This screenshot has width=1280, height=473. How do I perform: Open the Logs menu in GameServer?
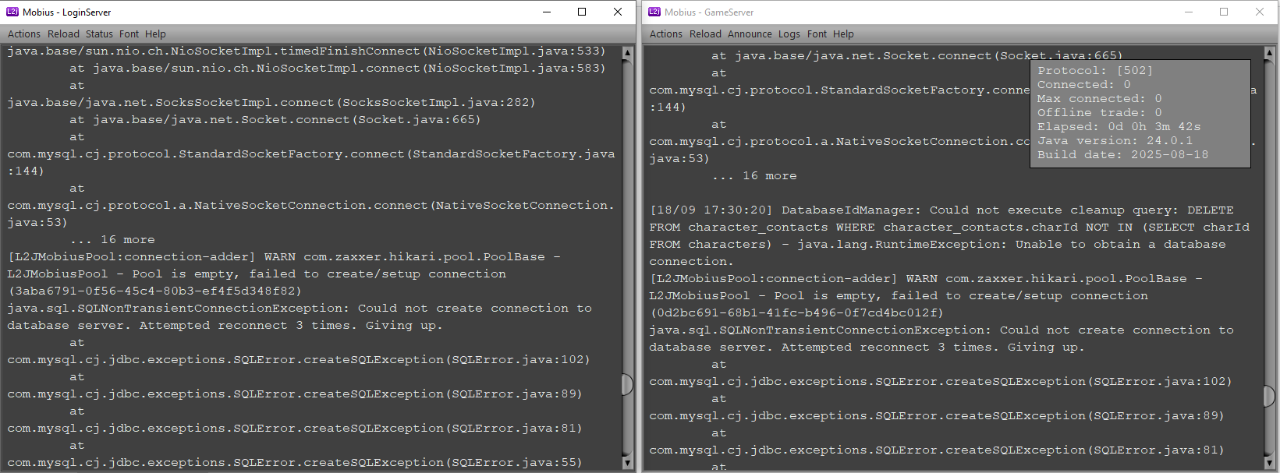pos(789,34)
